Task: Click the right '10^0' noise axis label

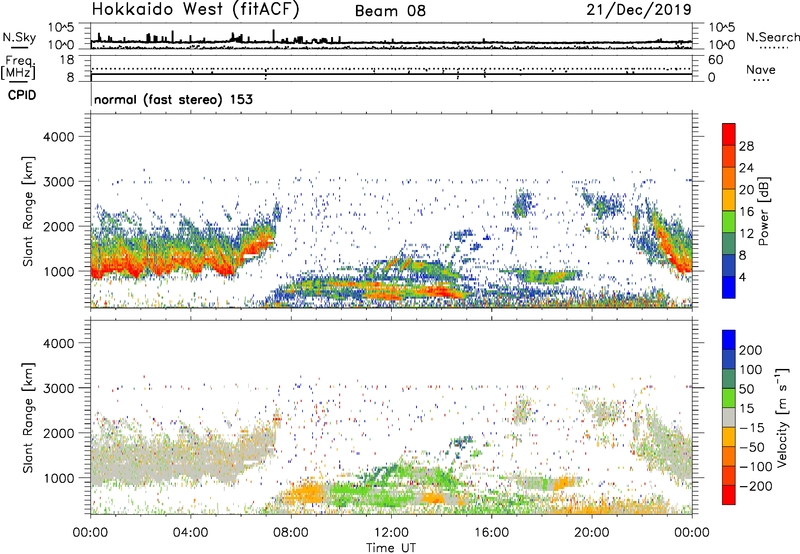Action: (721, 45)
